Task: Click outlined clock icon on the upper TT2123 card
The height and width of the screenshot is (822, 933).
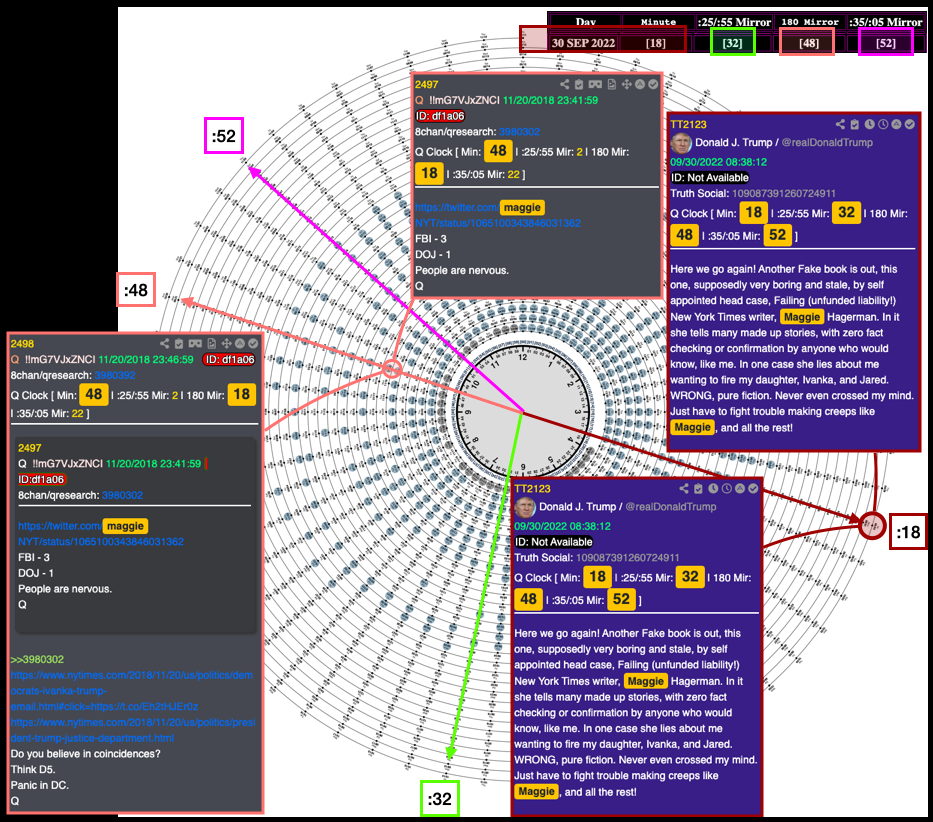Action: 883,124
